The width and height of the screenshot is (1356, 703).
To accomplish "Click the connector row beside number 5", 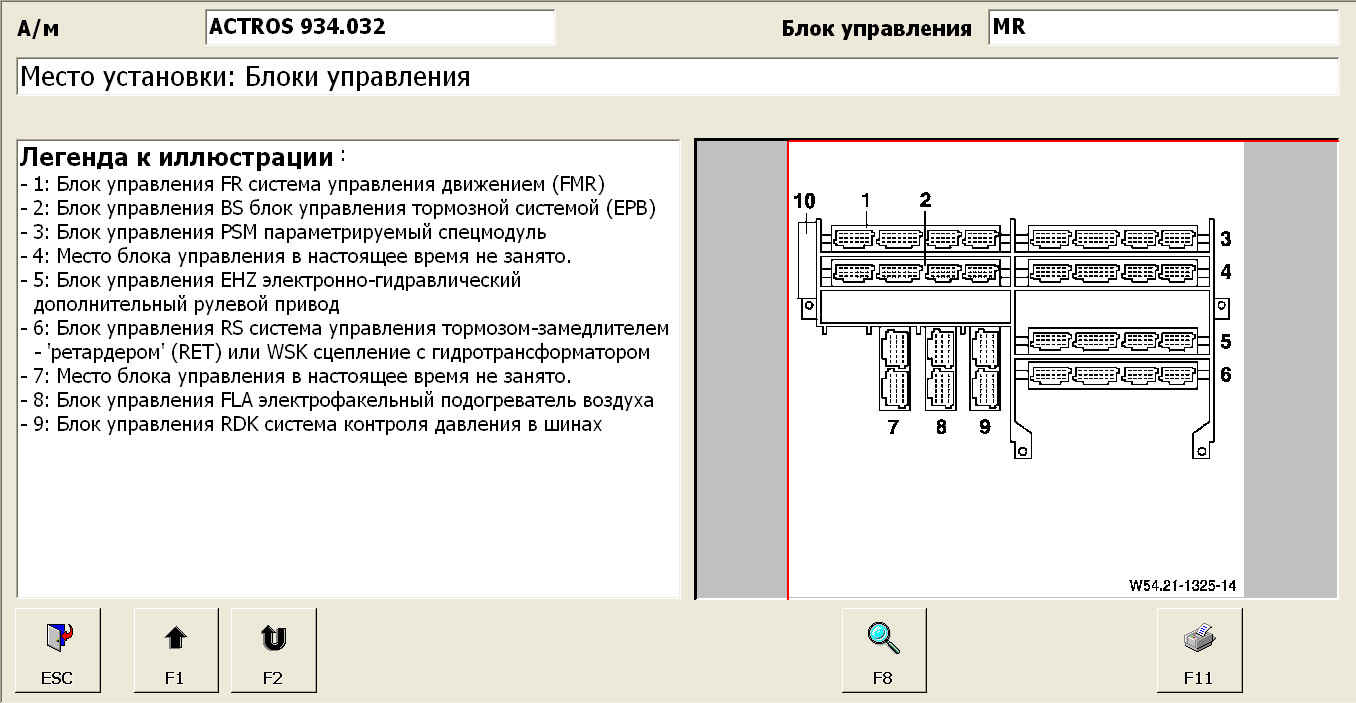I will click(1112, 341).
